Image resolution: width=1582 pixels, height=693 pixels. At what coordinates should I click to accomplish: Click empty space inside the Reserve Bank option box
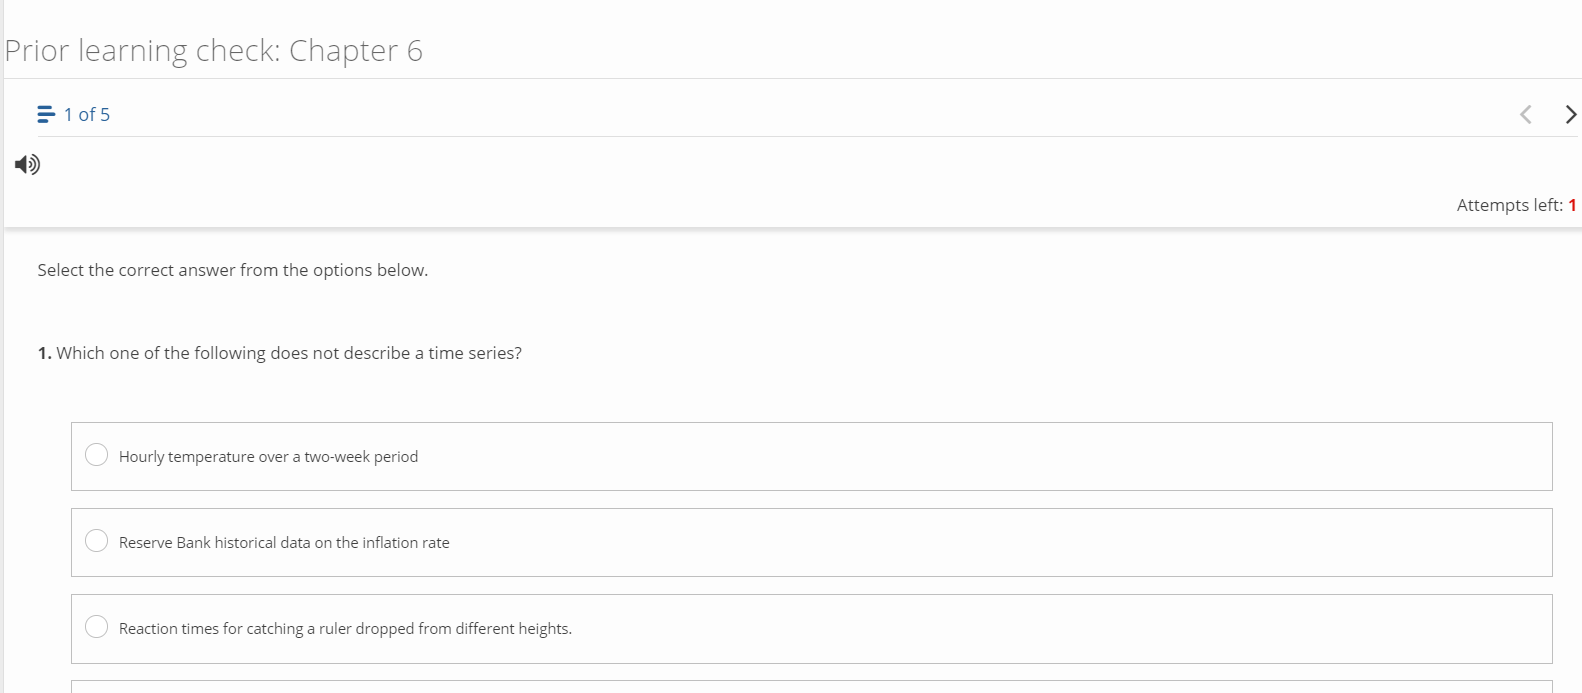click(1000, 543)
